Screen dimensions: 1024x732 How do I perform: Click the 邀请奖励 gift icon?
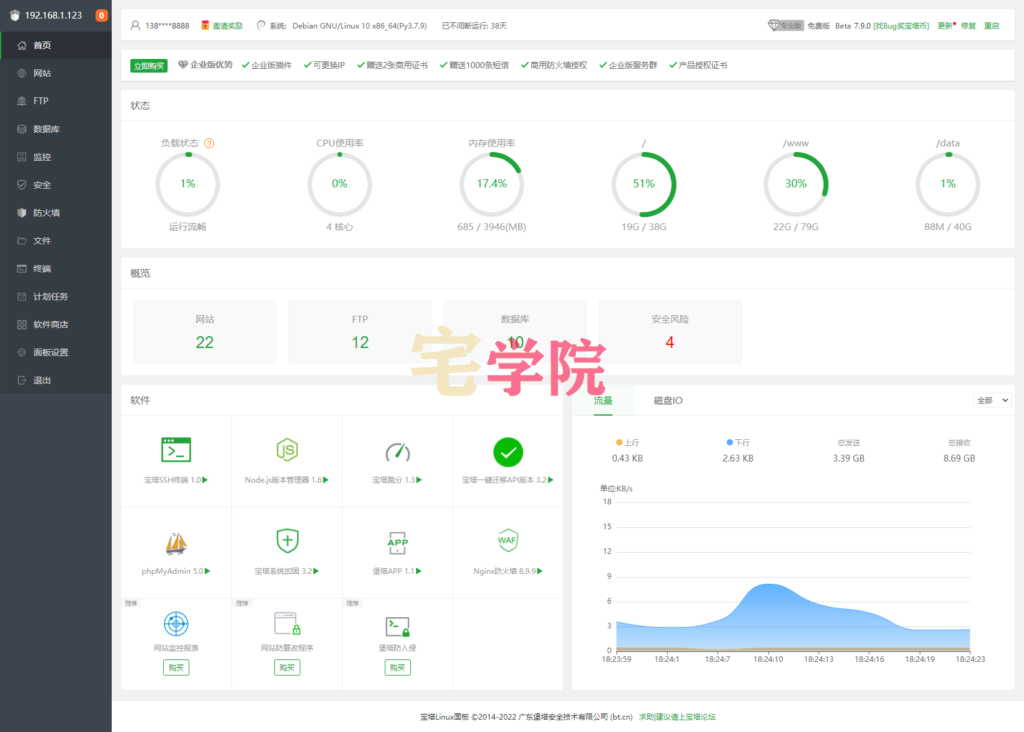coord(205,25)
